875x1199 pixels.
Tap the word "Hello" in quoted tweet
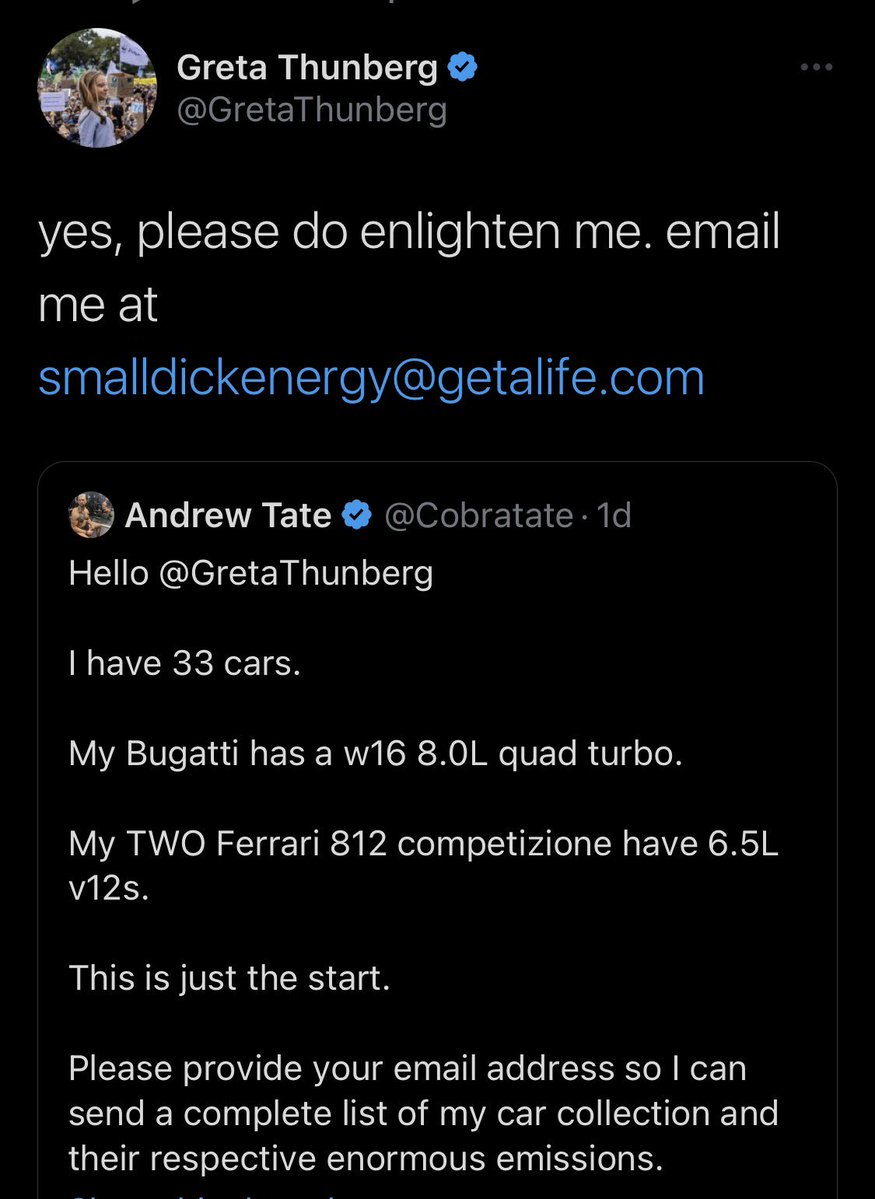pyautogui.click(x=108, y=573)
